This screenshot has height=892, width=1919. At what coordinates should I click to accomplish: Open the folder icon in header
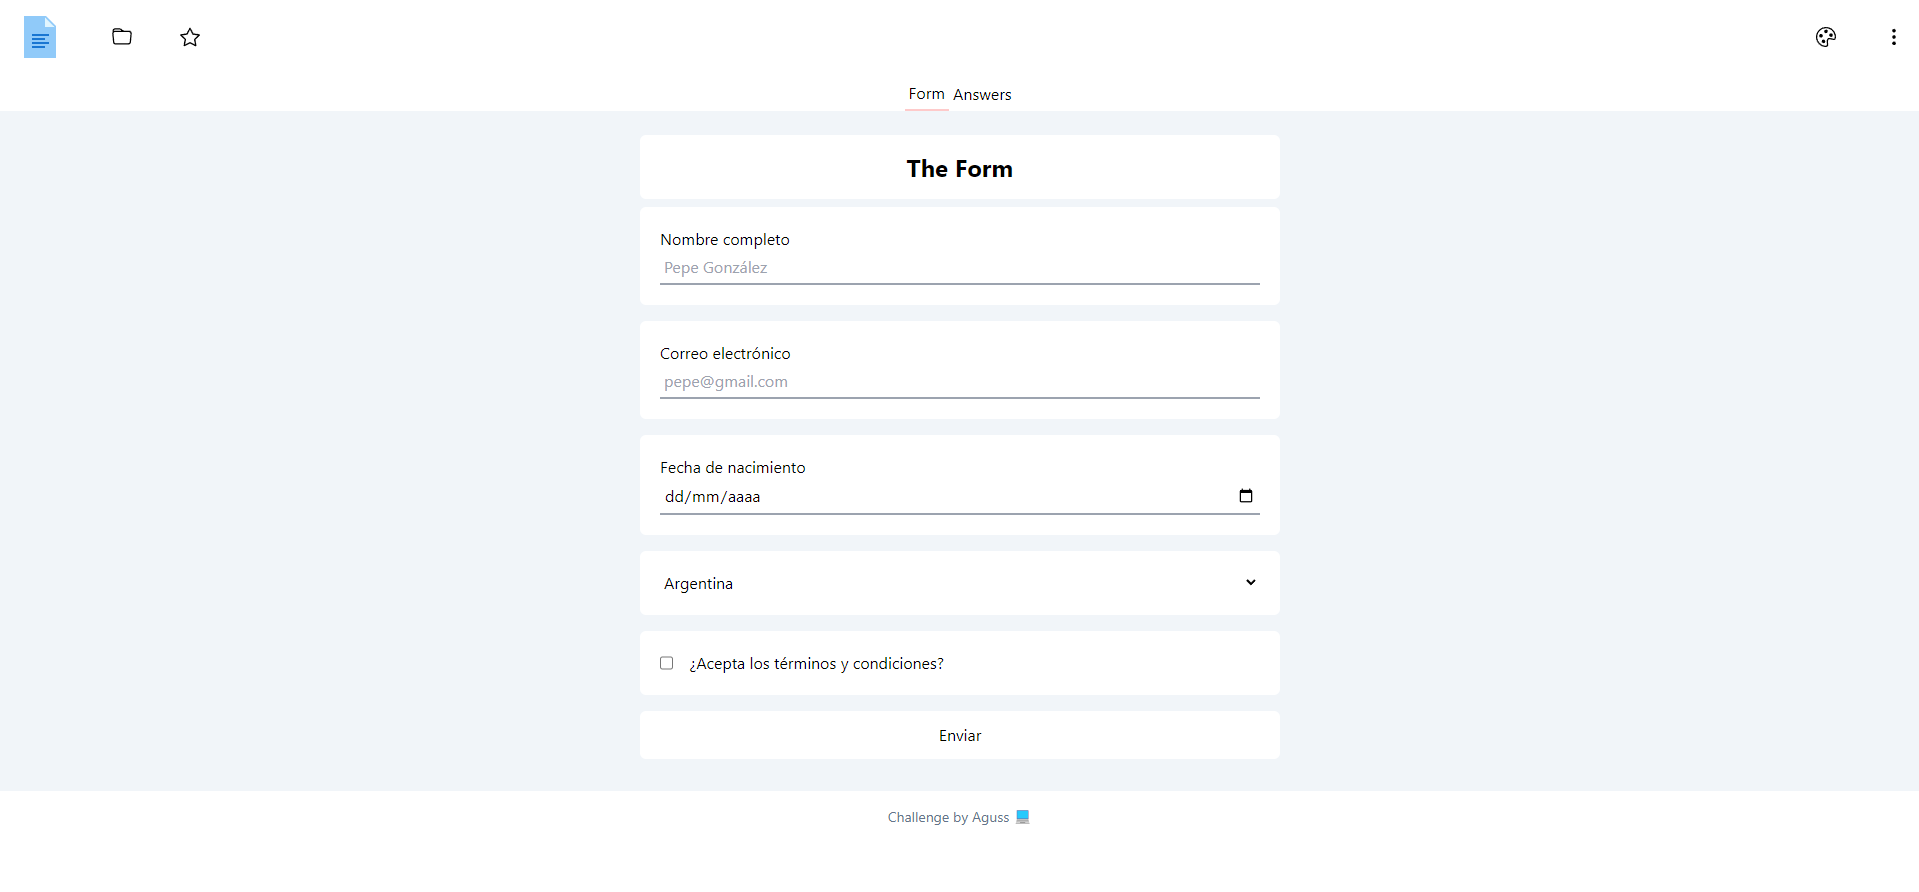click(x=122, y=37)
